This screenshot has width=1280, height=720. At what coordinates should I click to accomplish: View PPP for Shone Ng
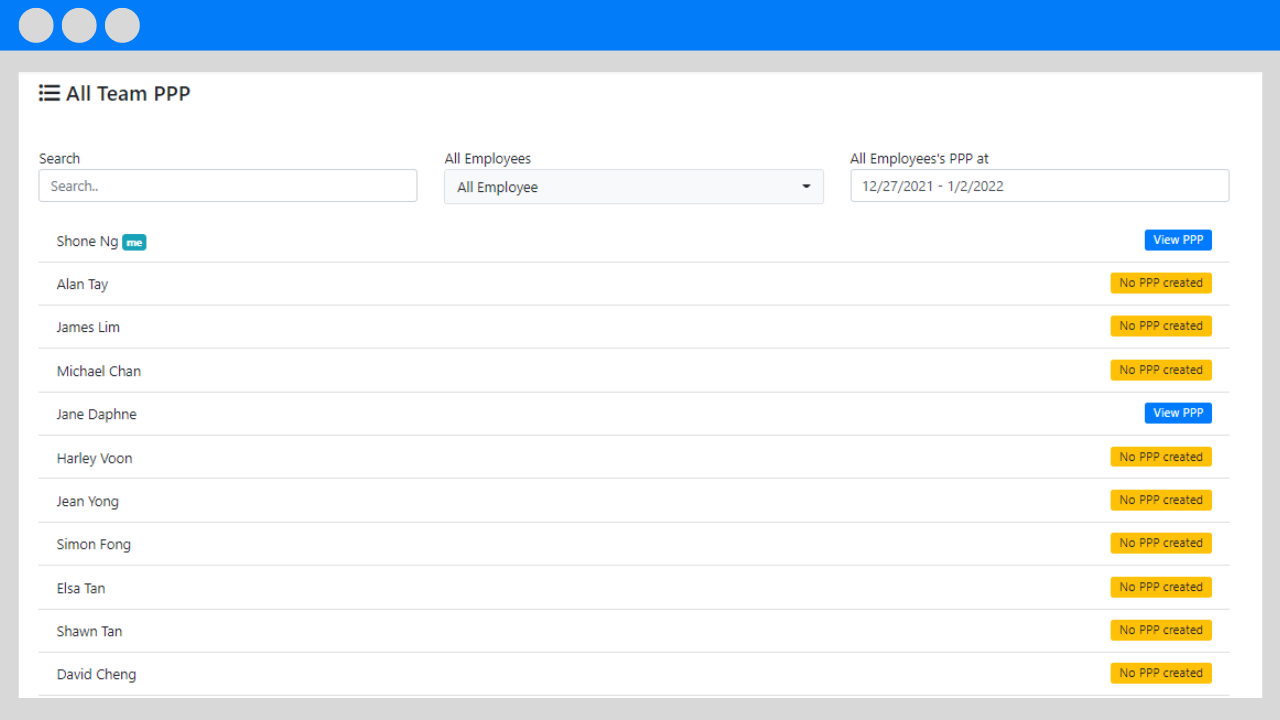(x=1178, y=240)
